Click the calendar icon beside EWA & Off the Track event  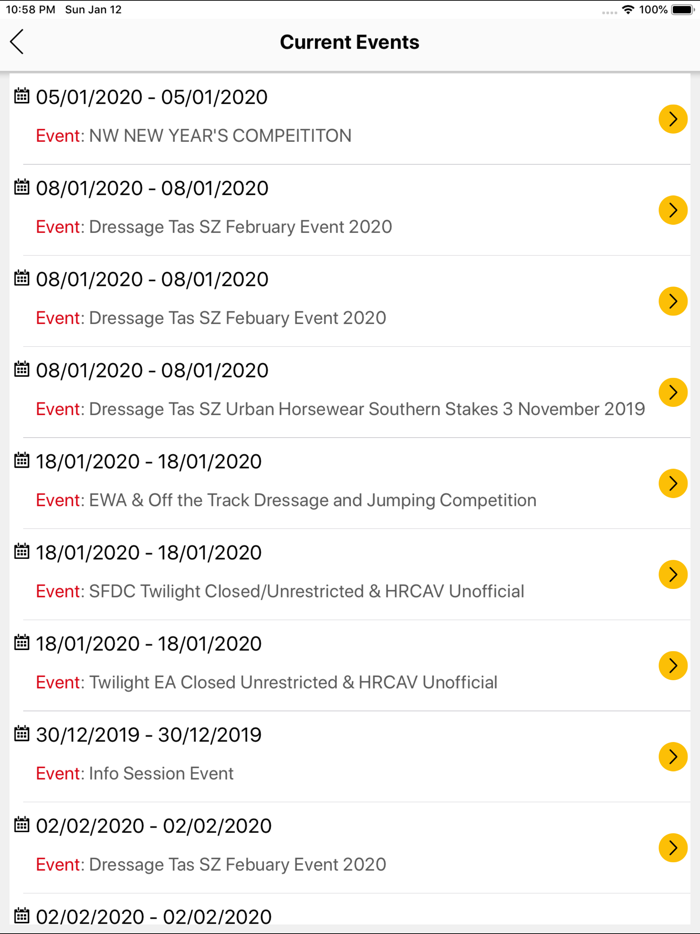coord(20,461)
